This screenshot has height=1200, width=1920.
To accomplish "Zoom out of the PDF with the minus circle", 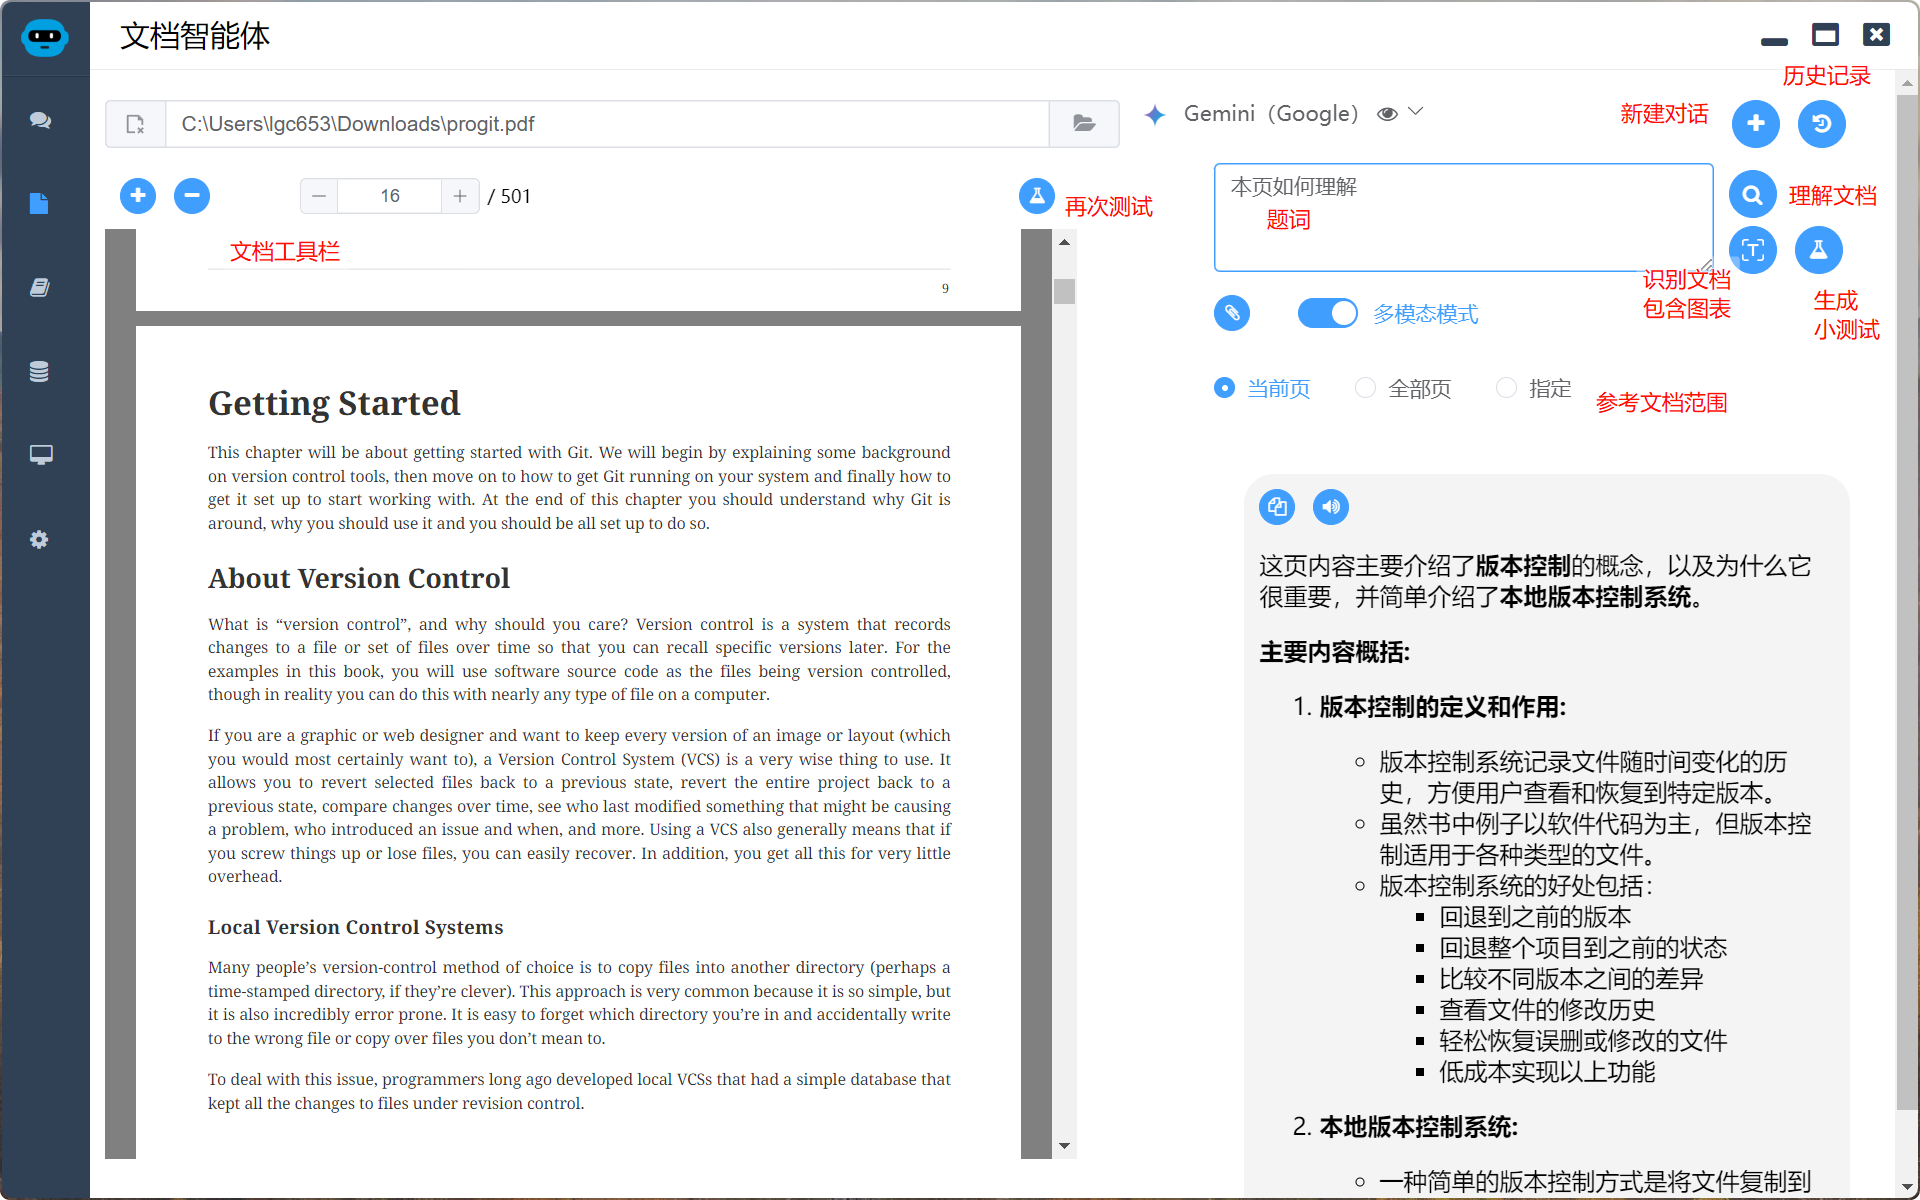I will tap(192, 195).
